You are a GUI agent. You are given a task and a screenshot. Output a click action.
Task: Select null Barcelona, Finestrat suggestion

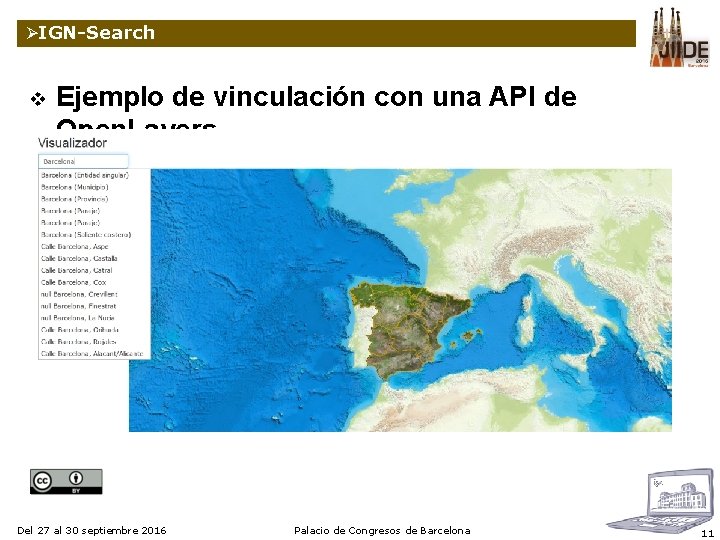[x=79, y=306]
